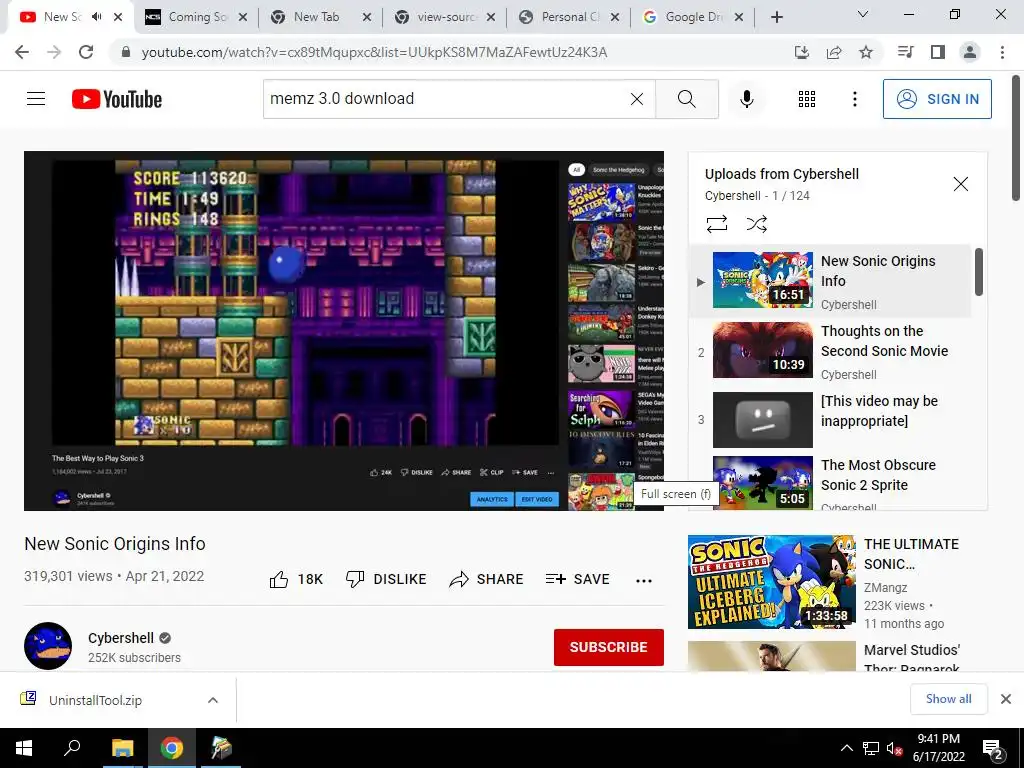Image resolution: width=1024 pixels, height=768 pixels.
Task: Open the Windows notification center
Action: [x=993, y=749]
